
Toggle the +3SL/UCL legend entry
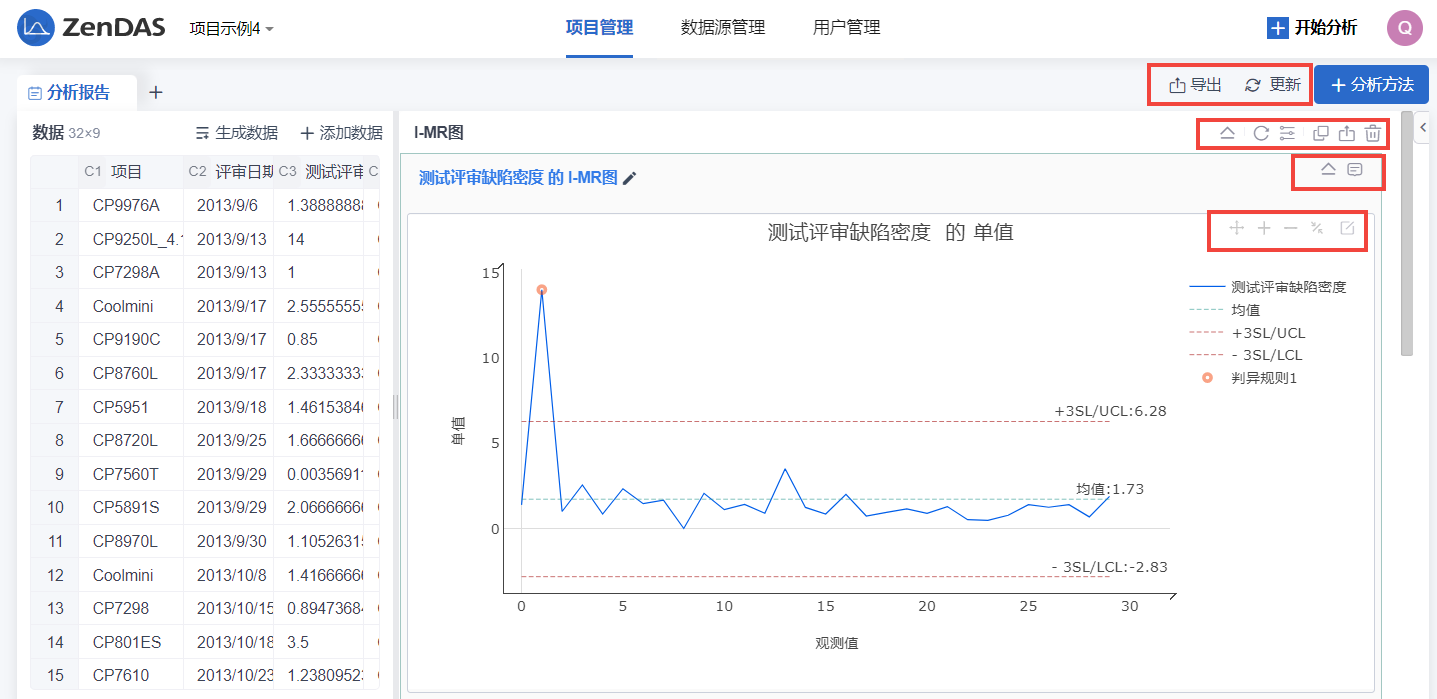pos(1267,333)
